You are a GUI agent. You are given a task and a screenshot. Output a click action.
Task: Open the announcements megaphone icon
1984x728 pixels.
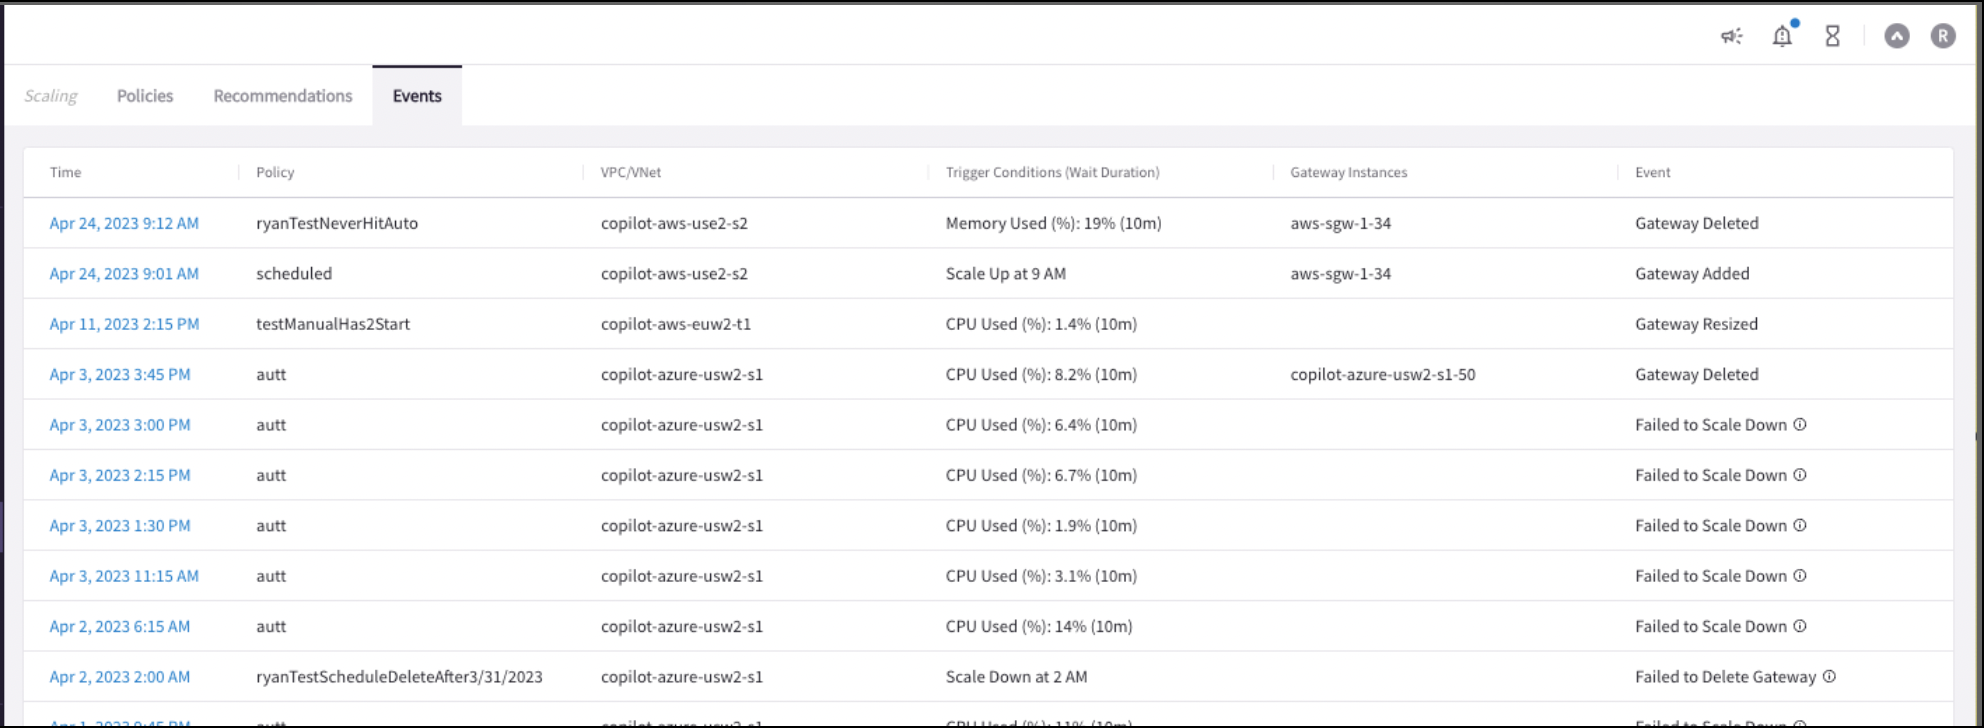click(x=1732, y=37)
